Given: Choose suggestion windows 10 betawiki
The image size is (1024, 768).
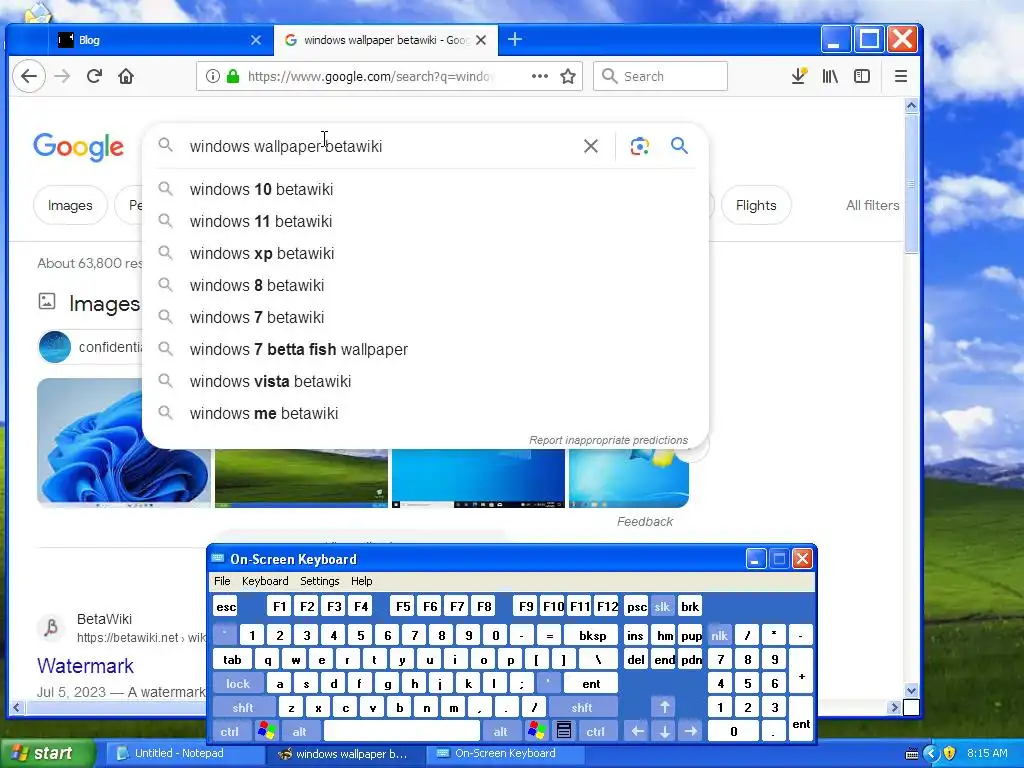Looking at the screenshot, I should pos(424,189).
